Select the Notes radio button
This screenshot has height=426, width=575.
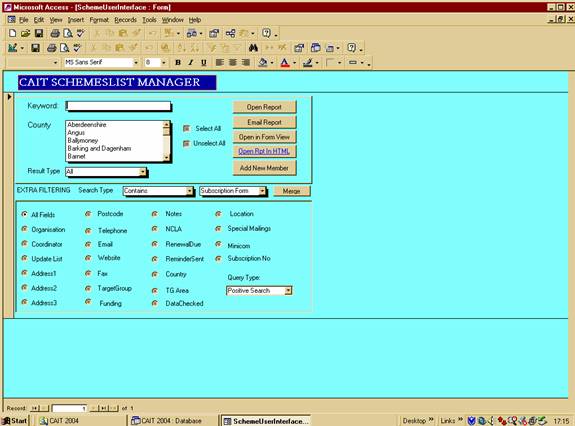coord(155,214)
